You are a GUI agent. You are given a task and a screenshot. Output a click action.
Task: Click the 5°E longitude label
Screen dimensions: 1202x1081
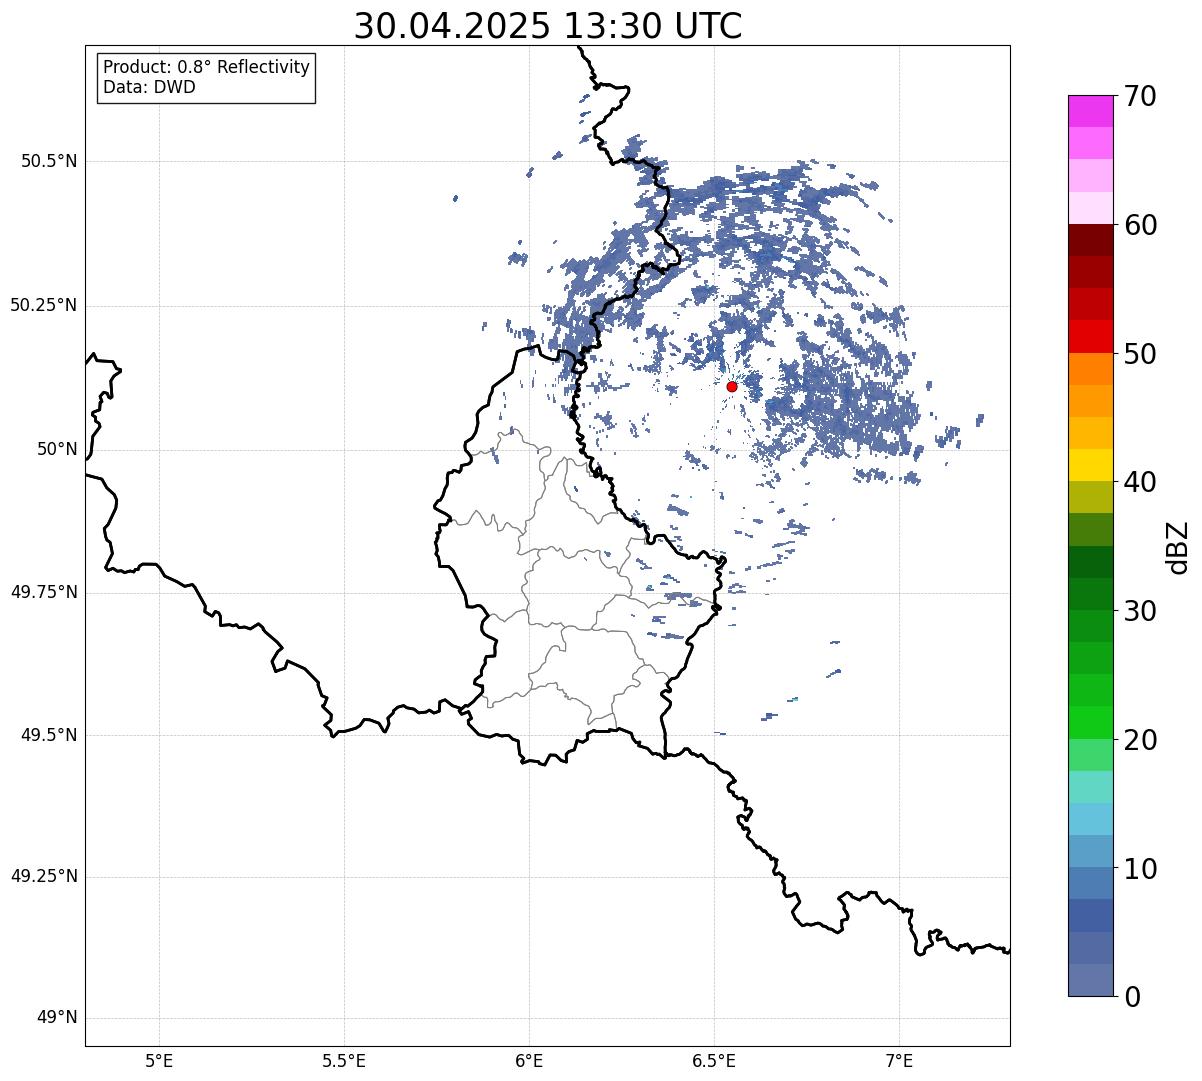pyautogui.click(x=159, y=1060)
